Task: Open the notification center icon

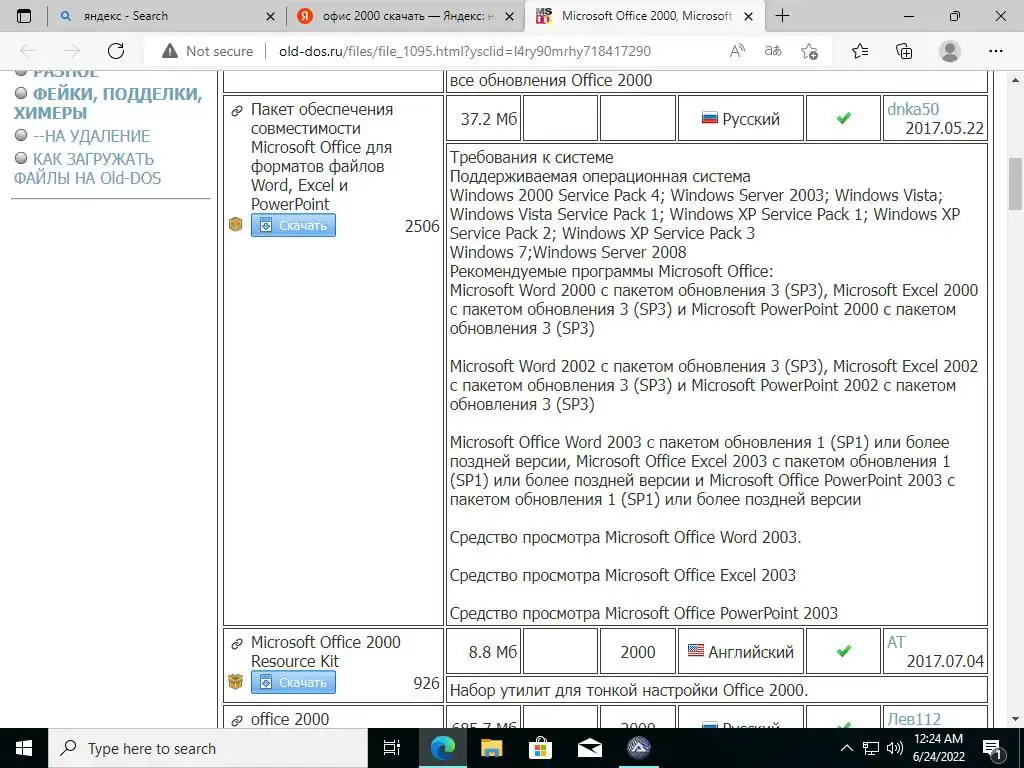Action: 992,748
